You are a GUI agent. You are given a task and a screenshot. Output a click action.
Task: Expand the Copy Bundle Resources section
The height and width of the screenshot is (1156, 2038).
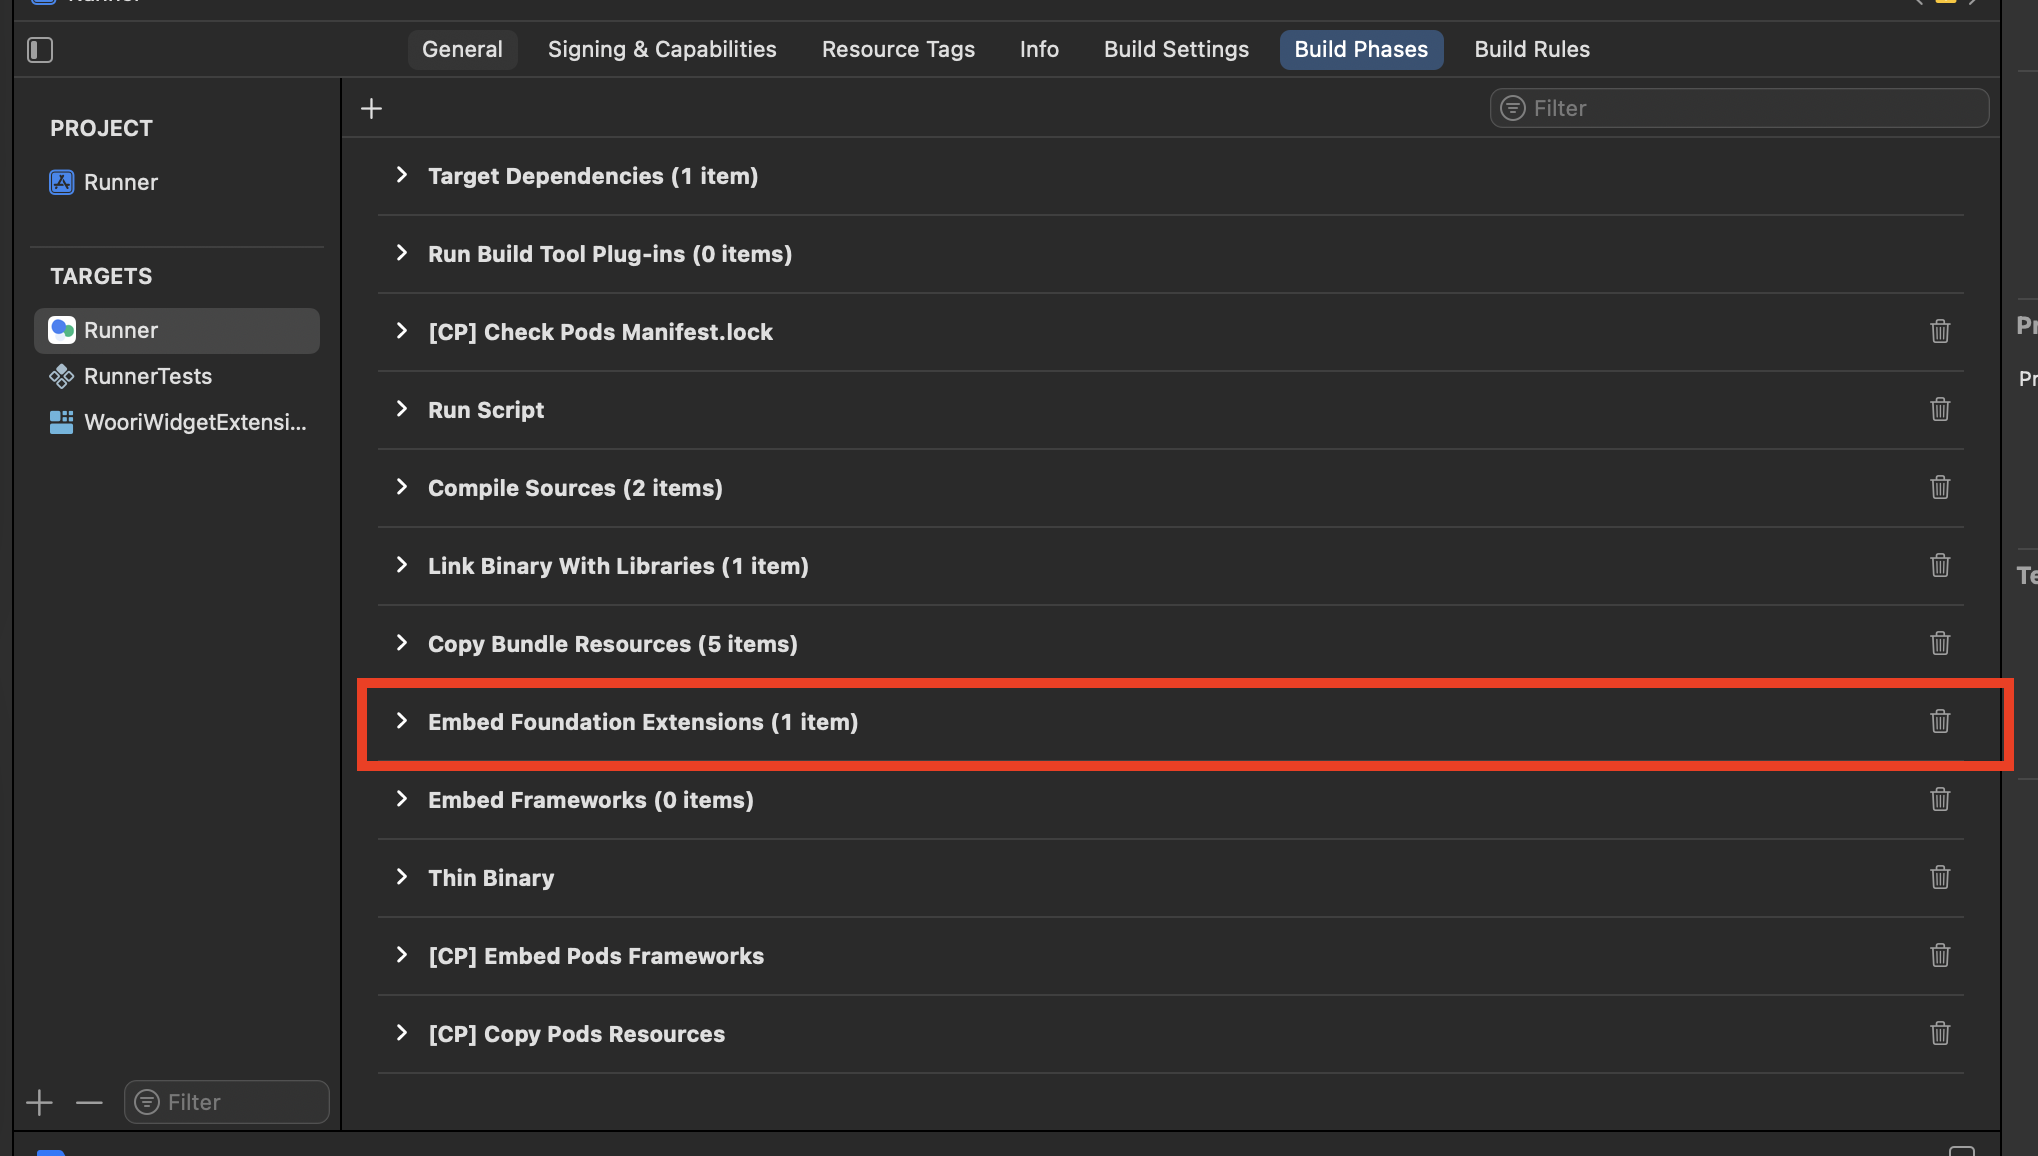coord(402,643)
